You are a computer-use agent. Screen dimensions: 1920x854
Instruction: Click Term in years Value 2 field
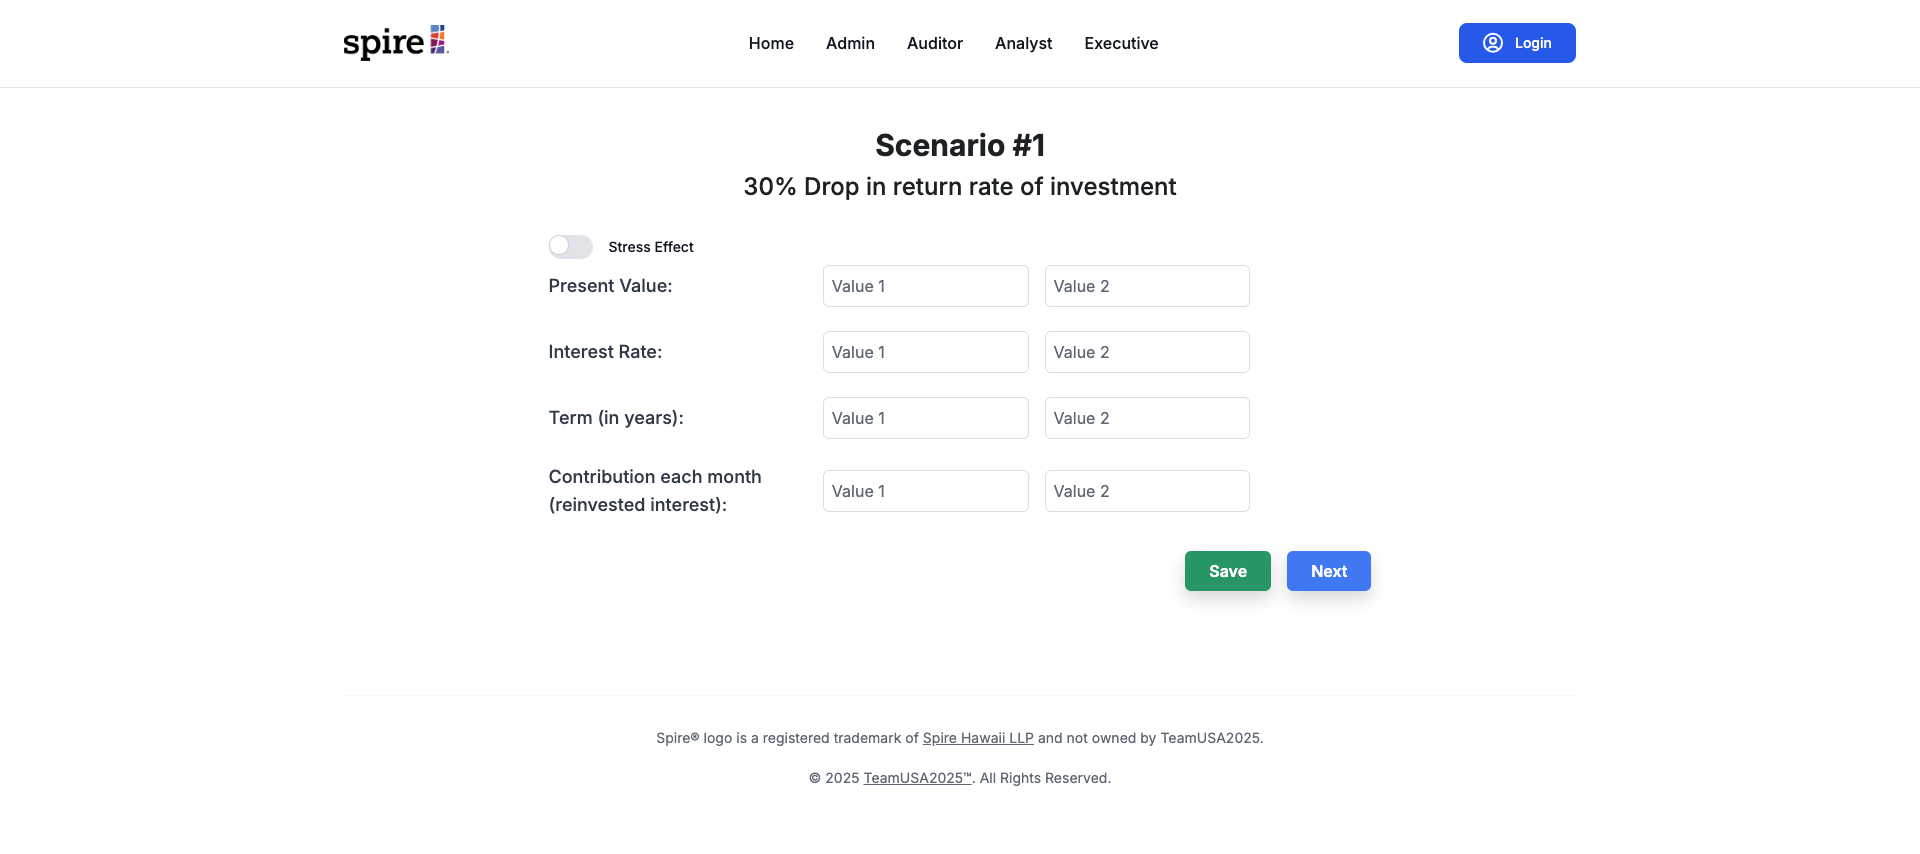click(1147, 418)
